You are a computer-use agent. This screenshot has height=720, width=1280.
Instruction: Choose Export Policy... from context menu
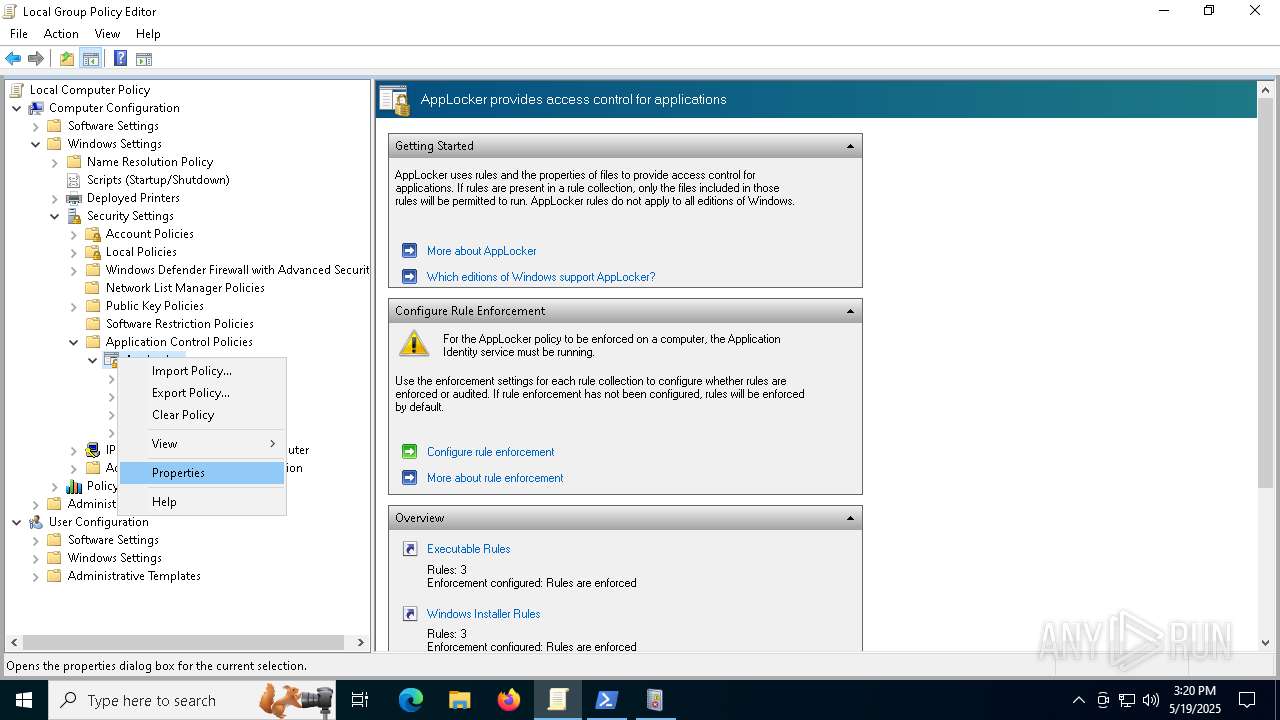[x=202, y=393]
